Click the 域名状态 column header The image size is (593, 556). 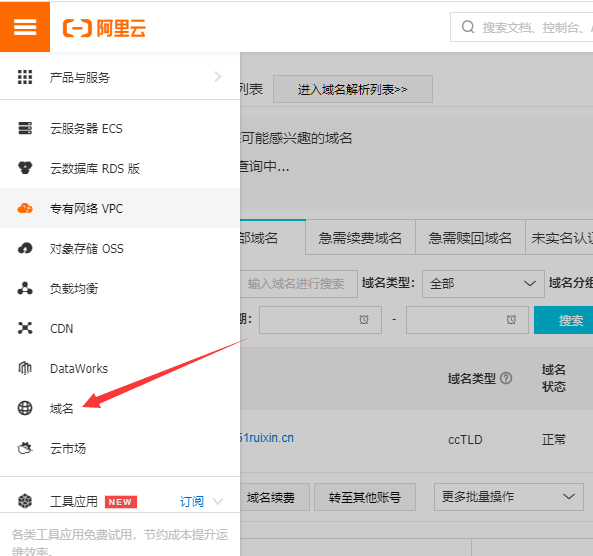pyautogui.click(x=554, y=378)
